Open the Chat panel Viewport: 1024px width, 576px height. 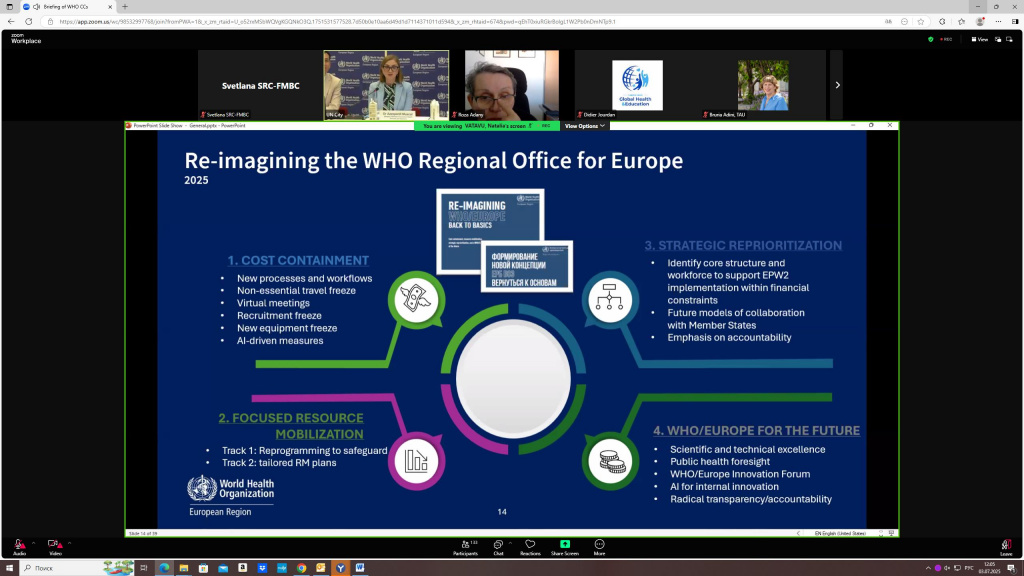498,545
